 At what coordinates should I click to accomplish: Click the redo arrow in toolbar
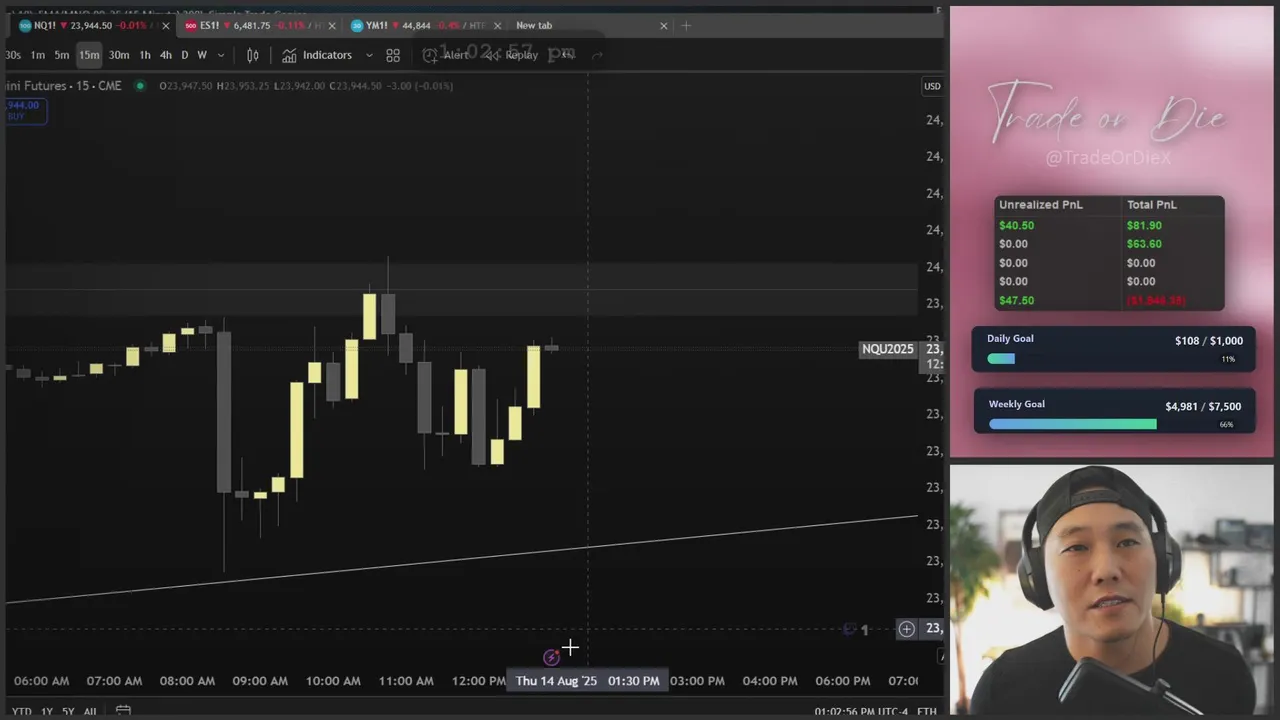(597, 55)
